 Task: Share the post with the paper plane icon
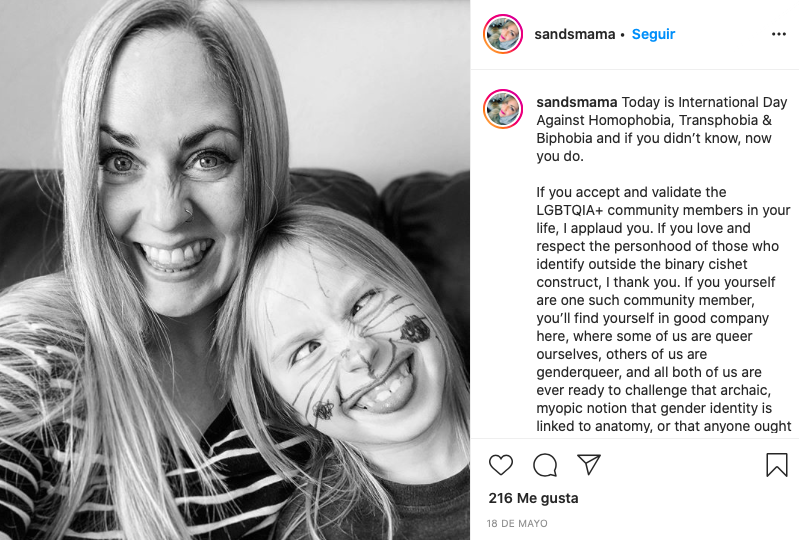[x=589, y=464]
